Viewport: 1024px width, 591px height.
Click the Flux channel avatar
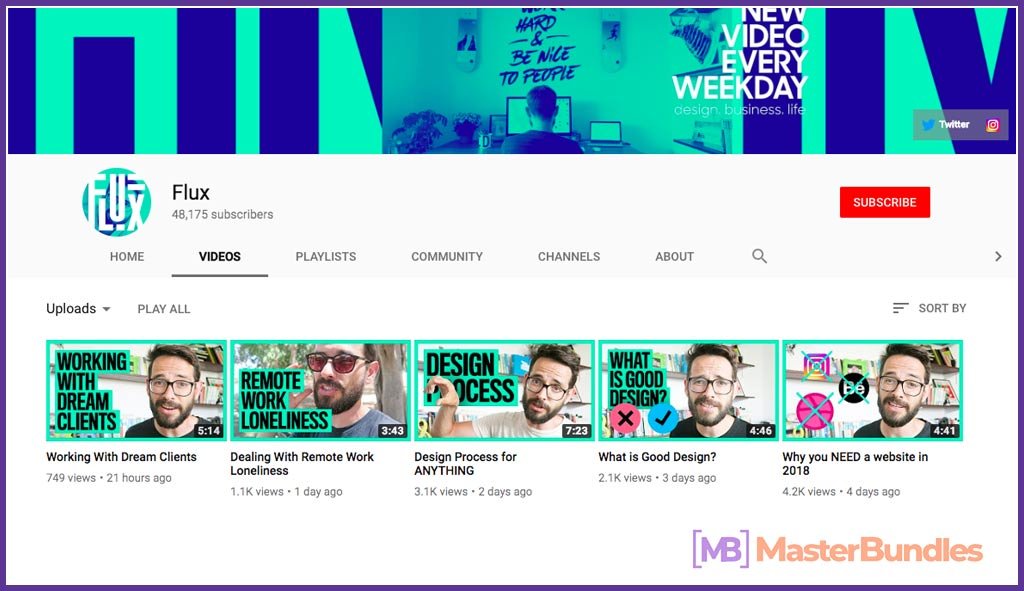tap(117, 202)
